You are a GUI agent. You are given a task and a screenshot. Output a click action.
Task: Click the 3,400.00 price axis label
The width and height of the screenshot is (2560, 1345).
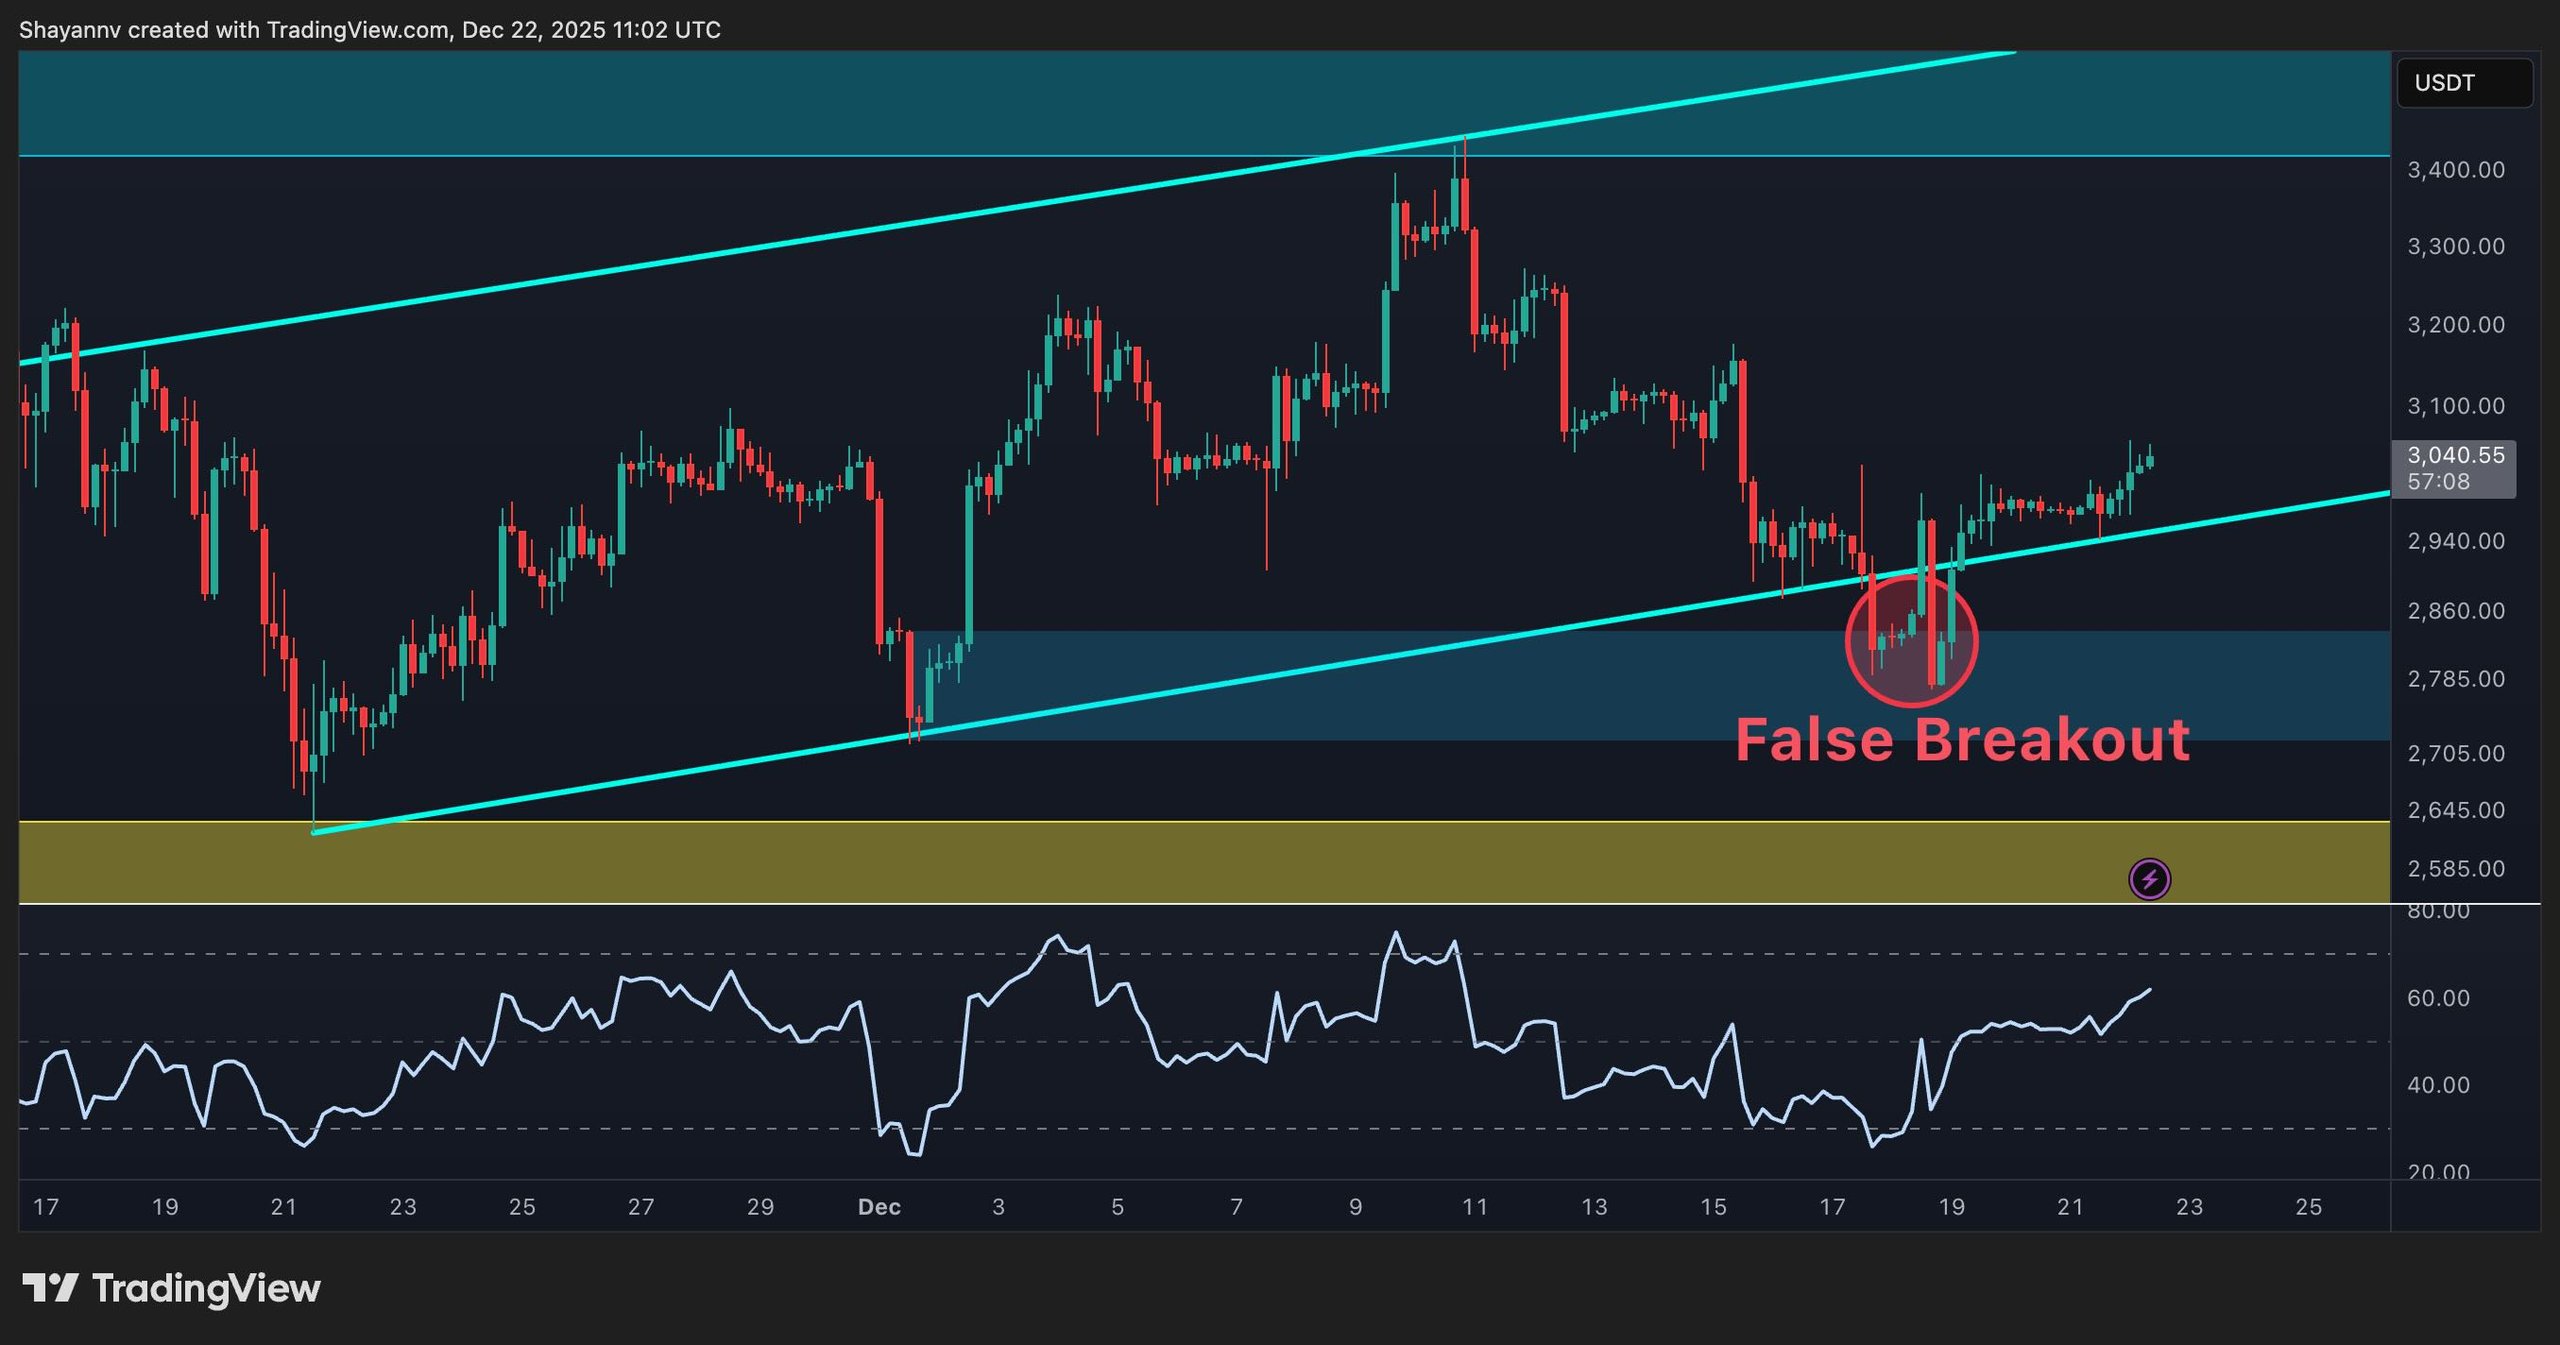[x=2455, y=170]
